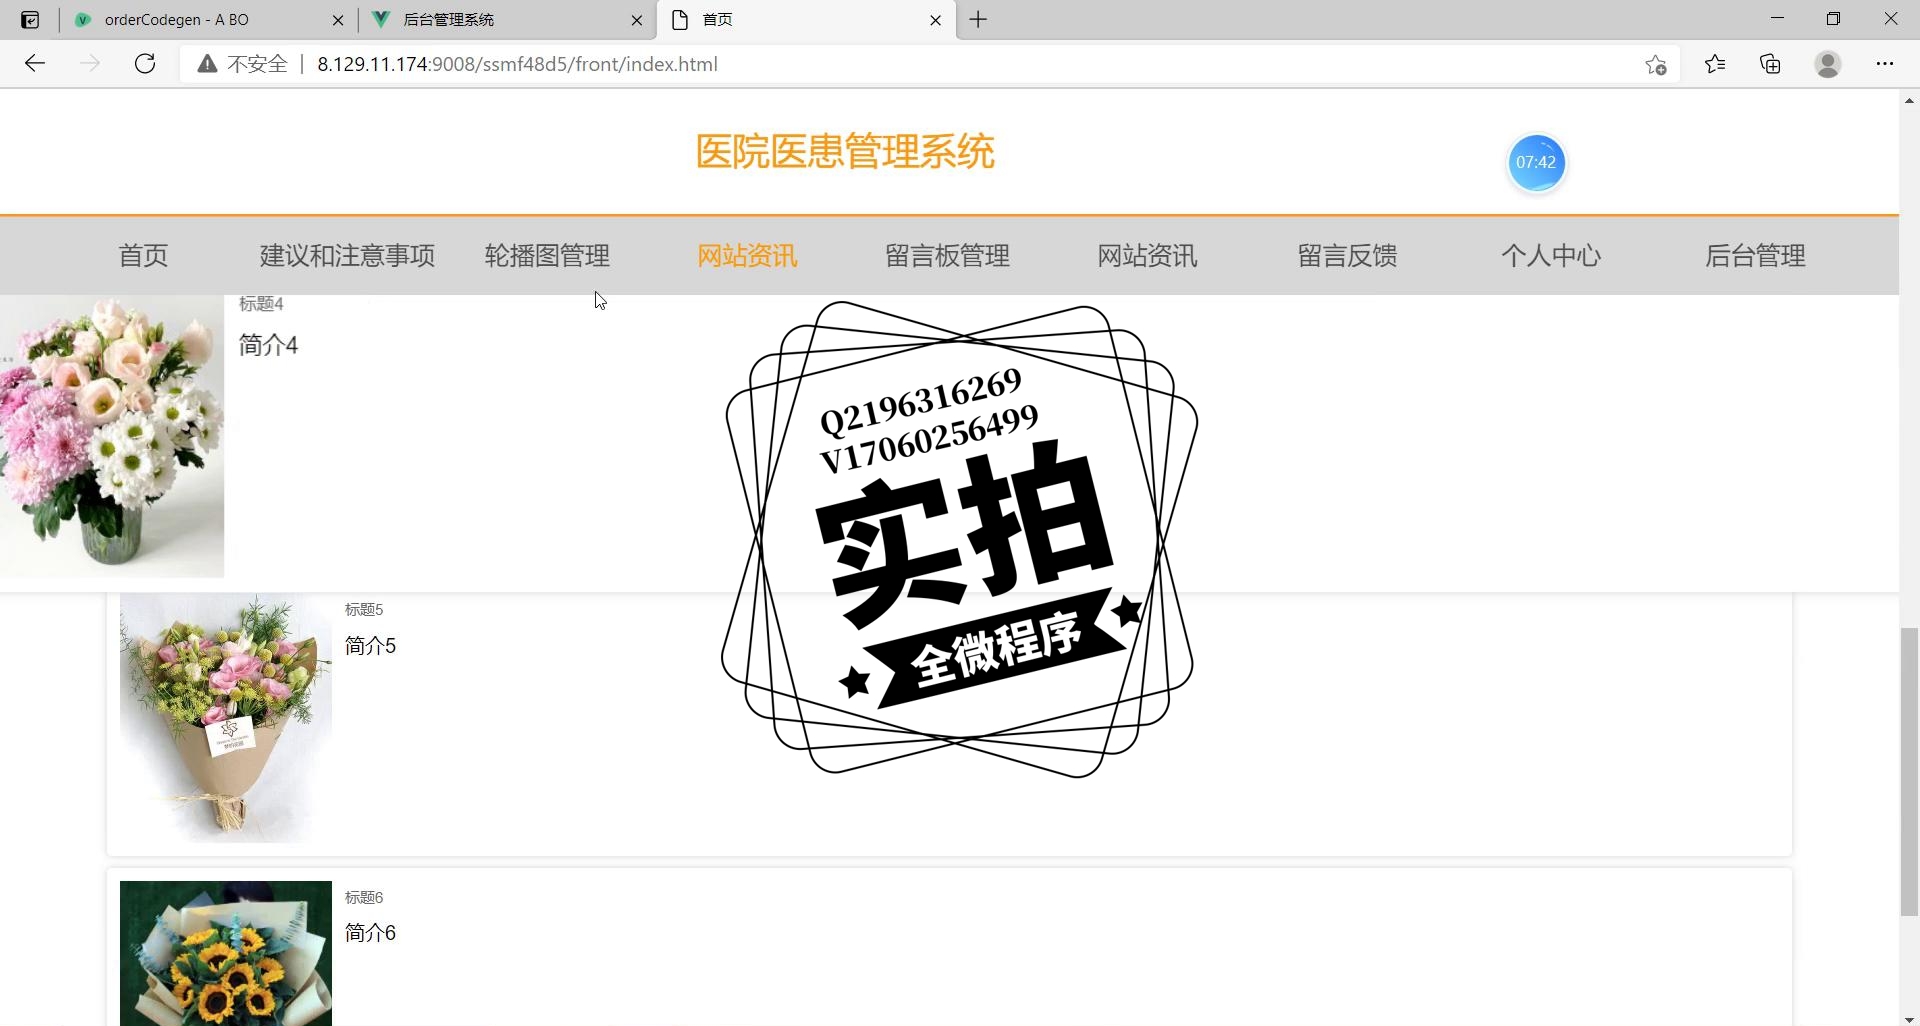The width and height of the screenshot is (1920, 1026).
Task: Open 个人中心 navigation item
Action: pos(1551,256)
